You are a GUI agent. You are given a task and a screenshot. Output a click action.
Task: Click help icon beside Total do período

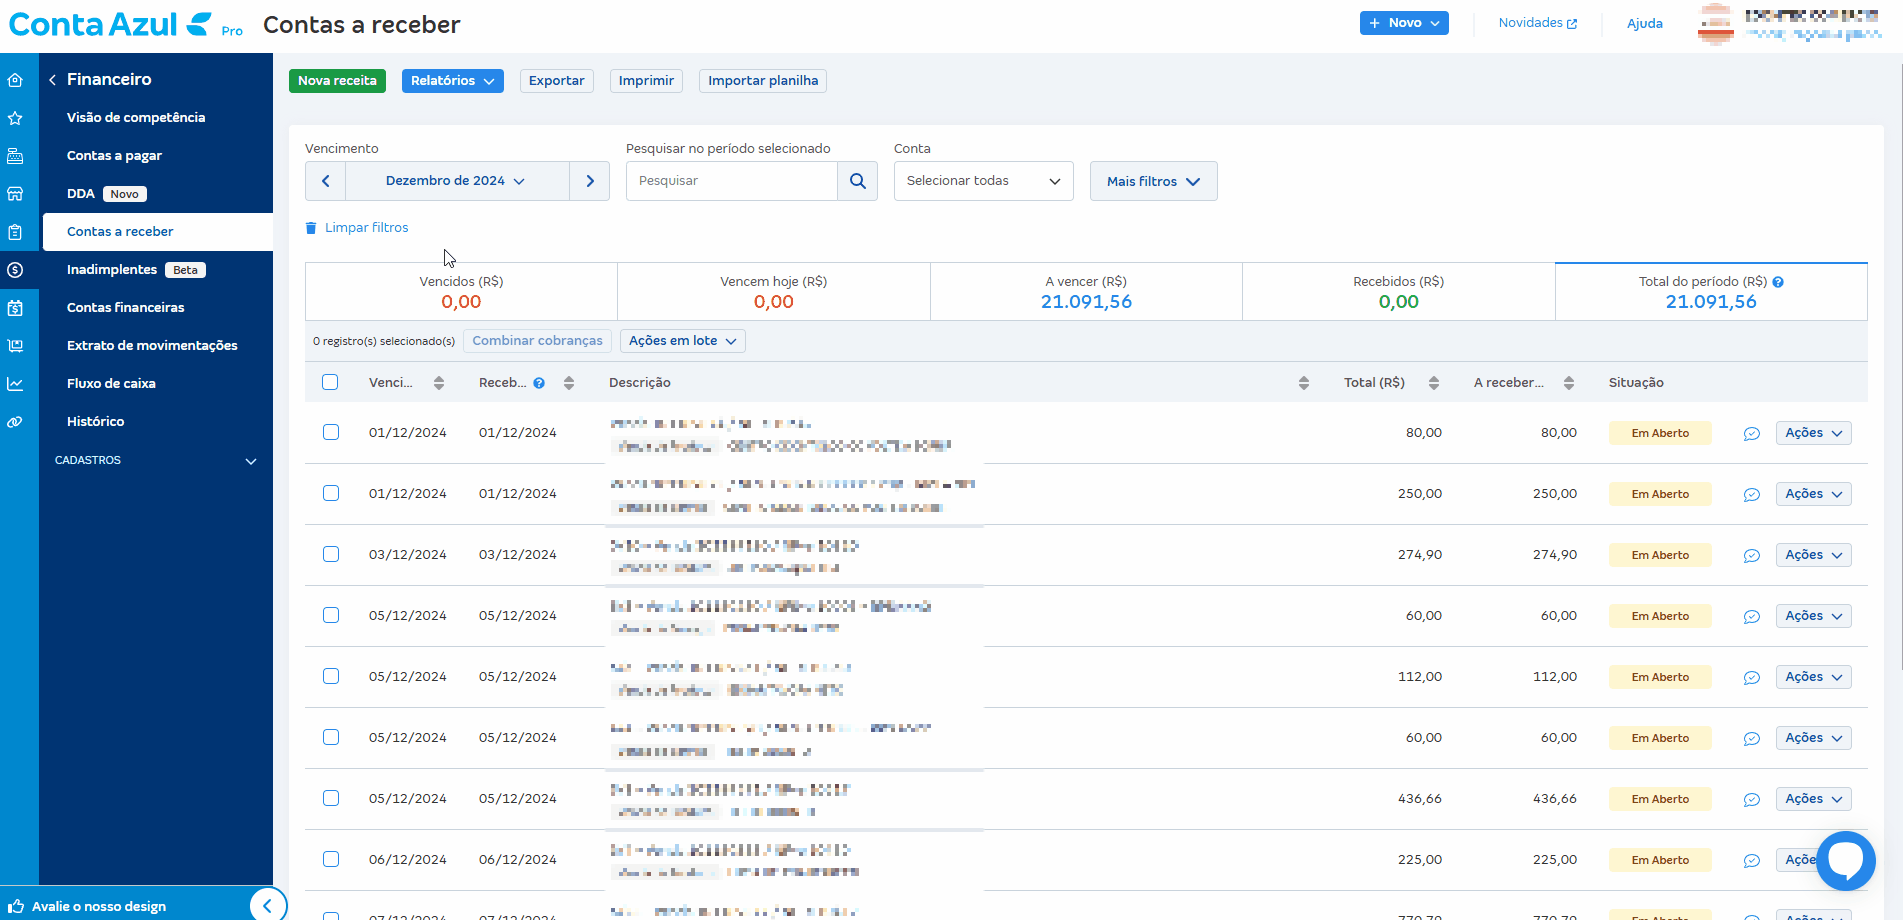pos(1778,282)
